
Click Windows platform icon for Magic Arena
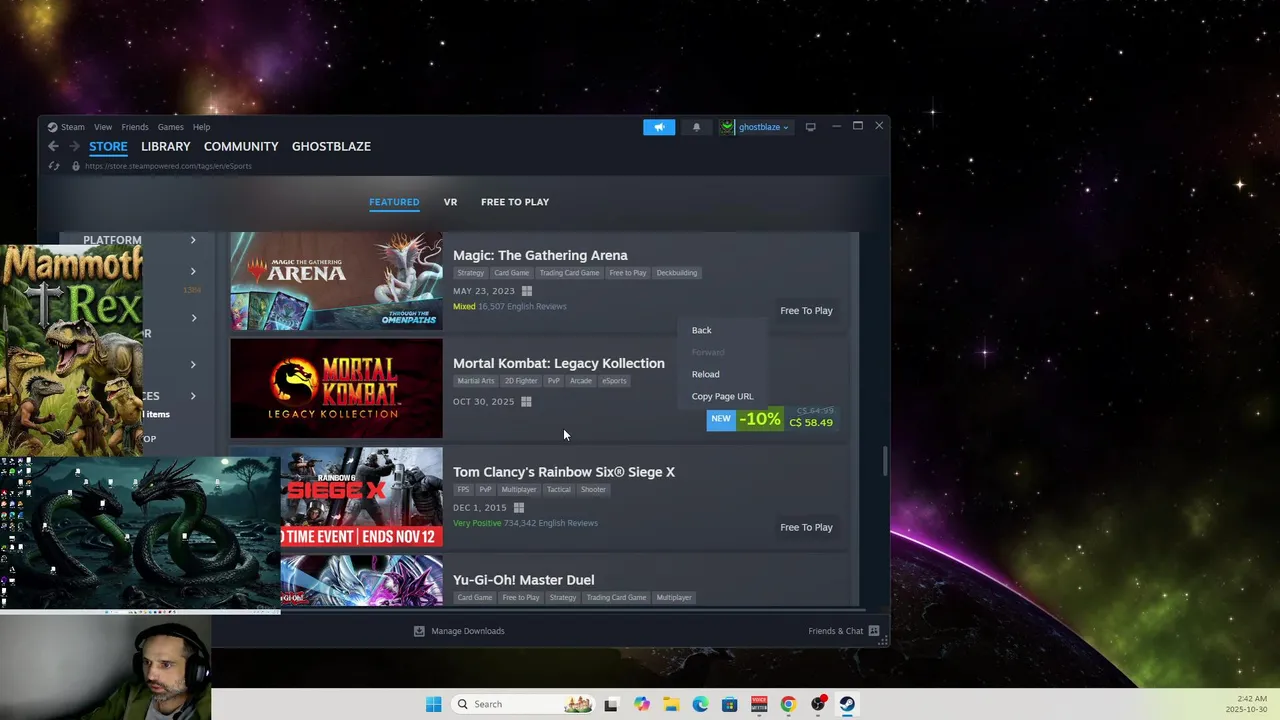(527, 291)
